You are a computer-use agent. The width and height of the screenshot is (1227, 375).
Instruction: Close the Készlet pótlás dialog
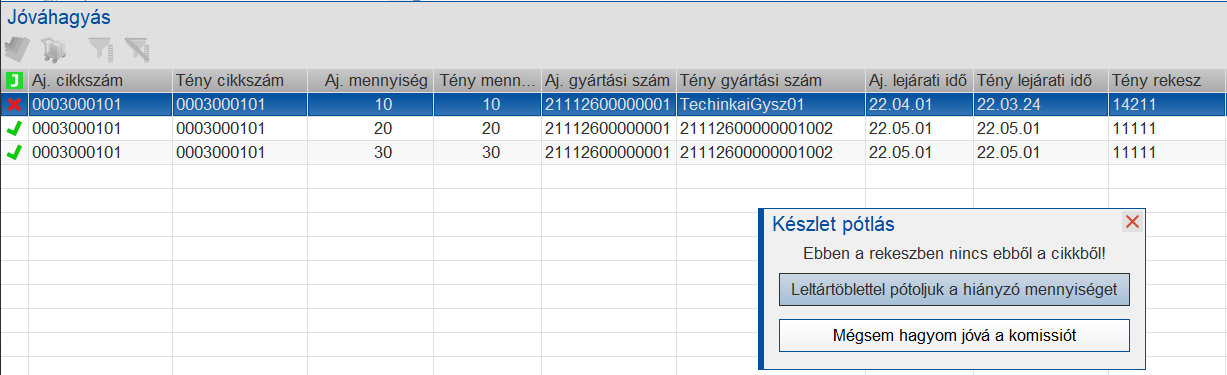point(1132,222)
